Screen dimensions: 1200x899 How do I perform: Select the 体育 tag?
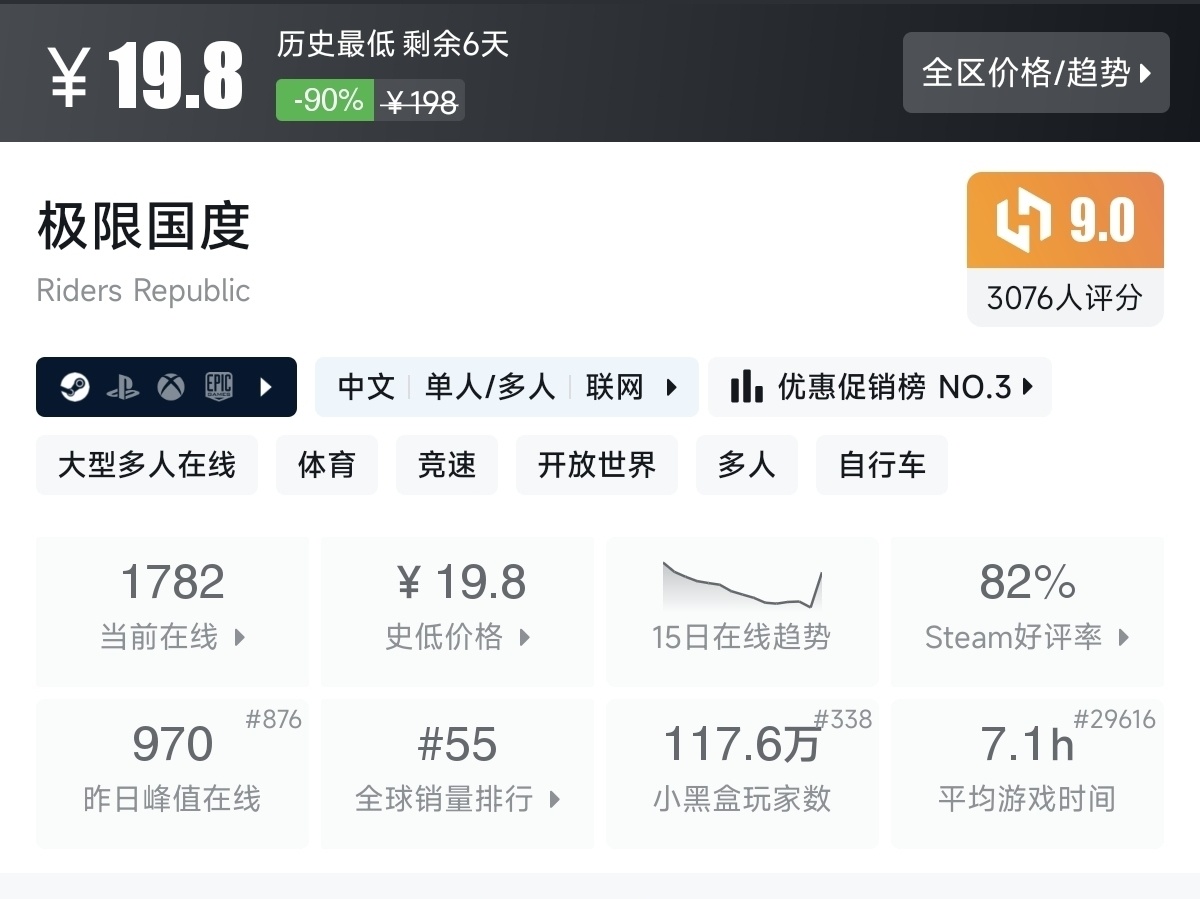point(327,465)
